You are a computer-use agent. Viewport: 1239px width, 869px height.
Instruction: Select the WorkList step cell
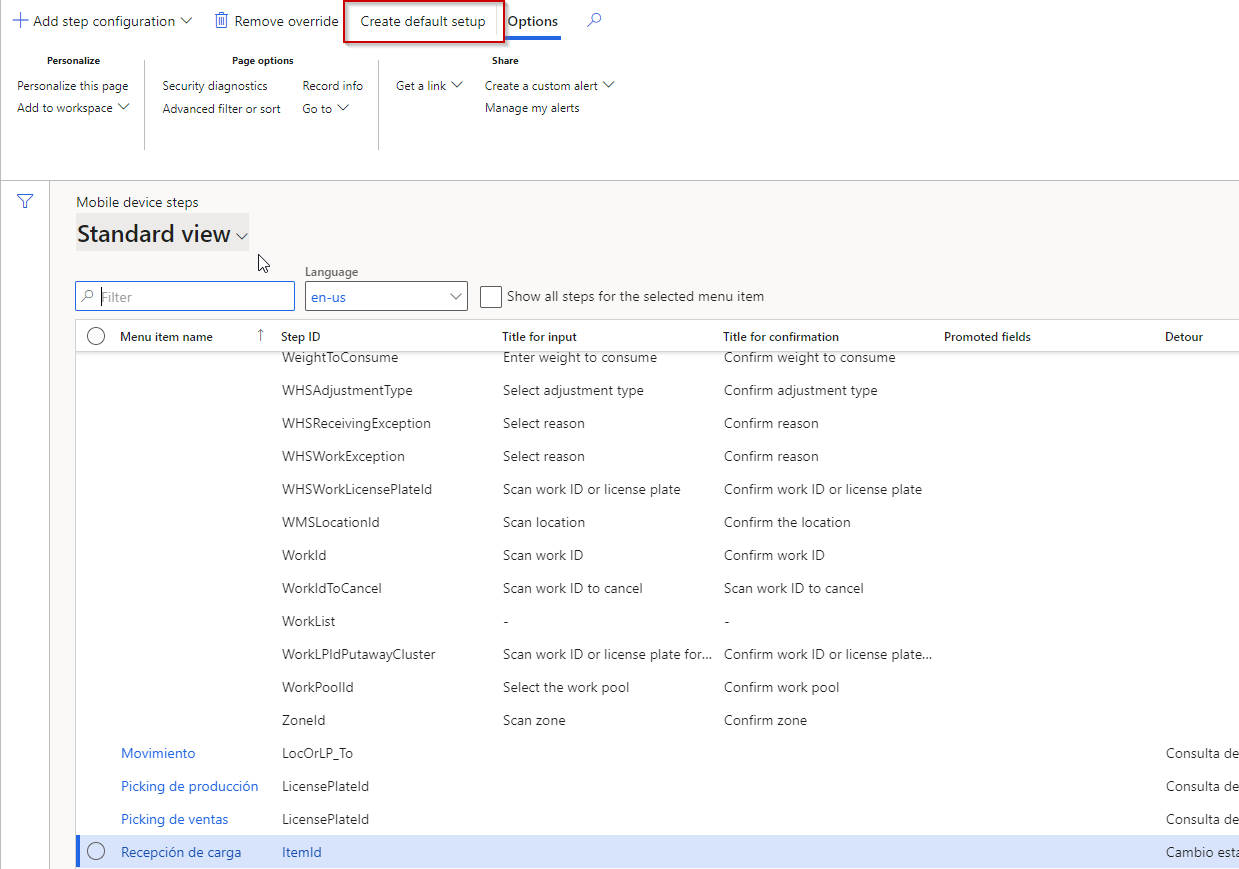(309, 621)
